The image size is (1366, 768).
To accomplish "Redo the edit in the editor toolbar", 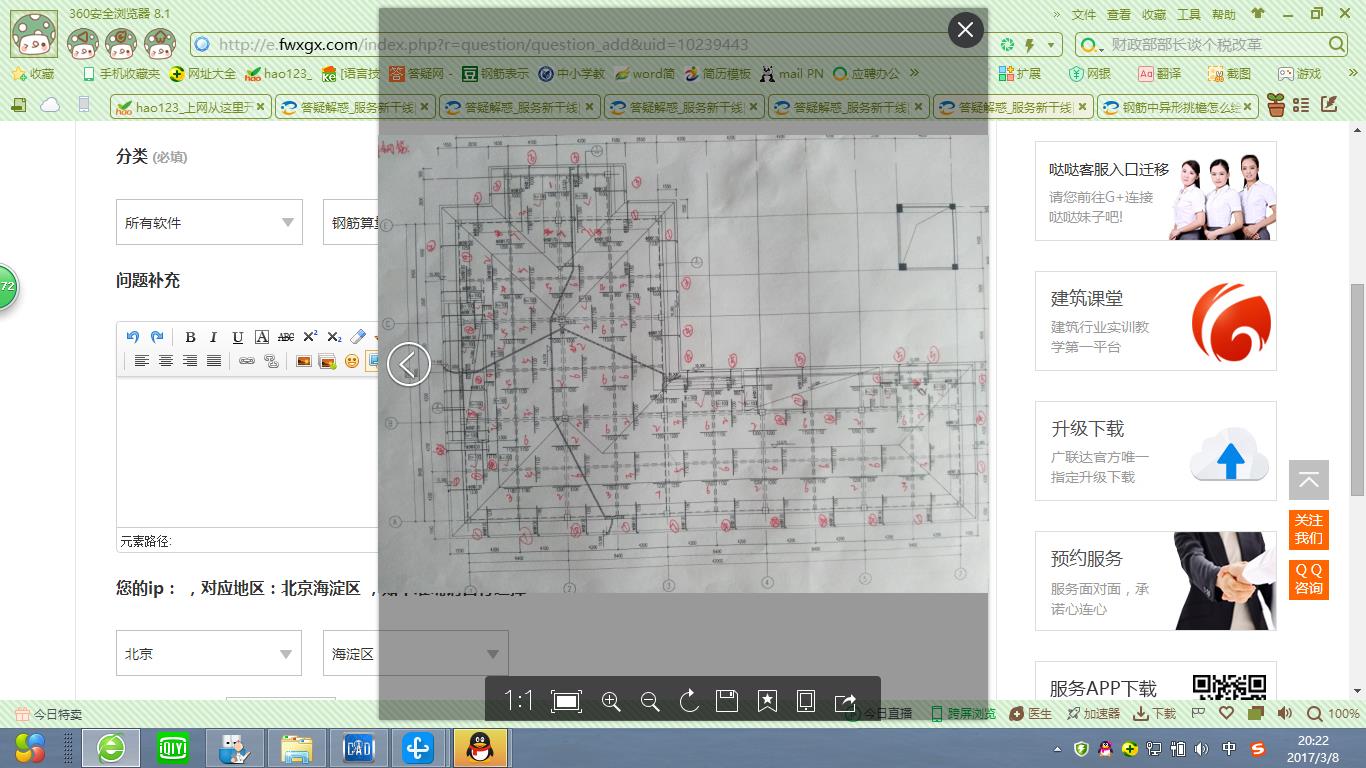I will (156, 337).
